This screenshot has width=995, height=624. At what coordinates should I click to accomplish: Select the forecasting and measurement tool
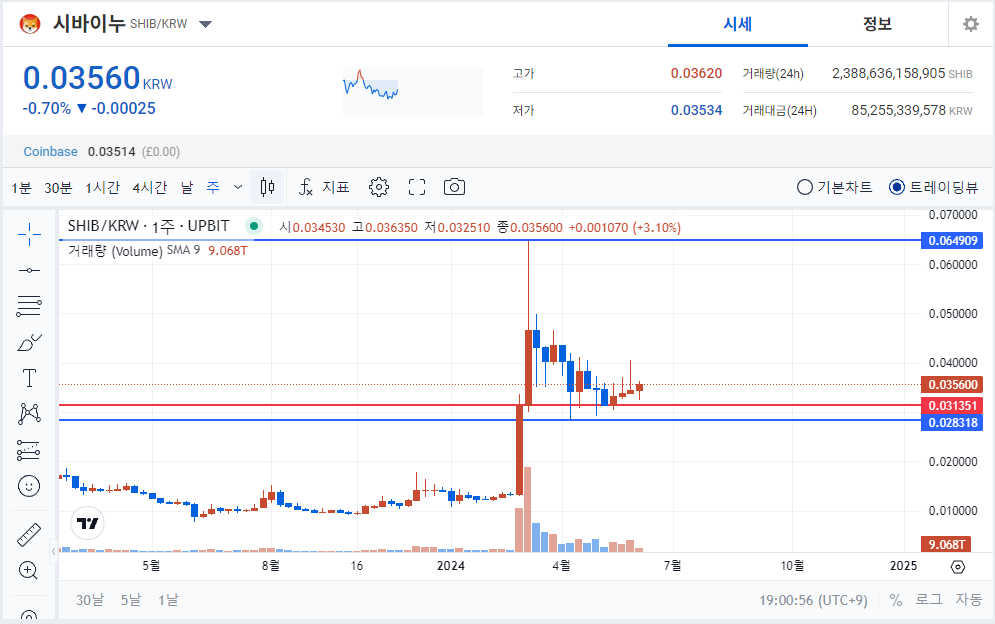(29, 450)
